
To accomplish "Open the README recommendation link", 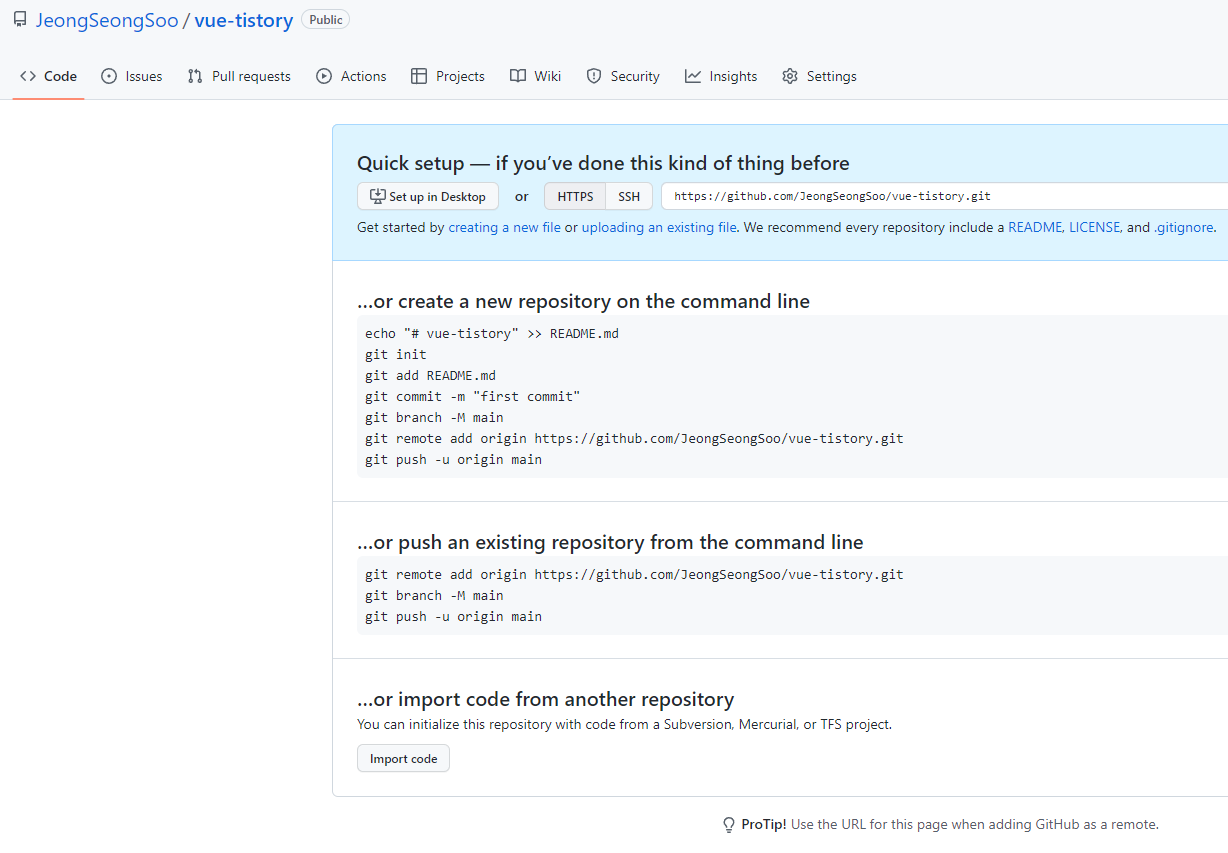I will point(1034,227).
